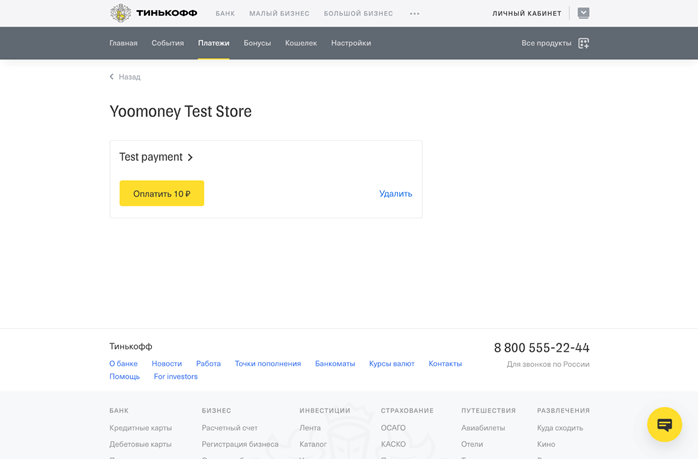Screen dimensions: 698x459
Task: Expand the account dropdown arrow
Action: point(583,13)
